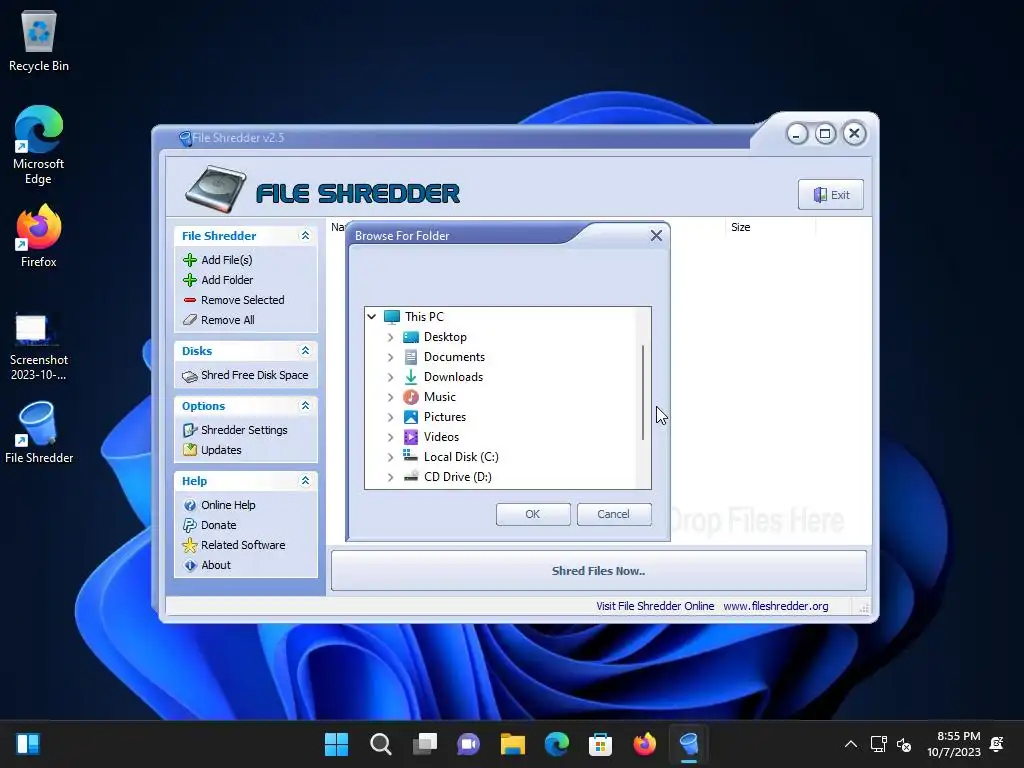
Task: Click the Online Help icon
Action: (x=190, y=505)
